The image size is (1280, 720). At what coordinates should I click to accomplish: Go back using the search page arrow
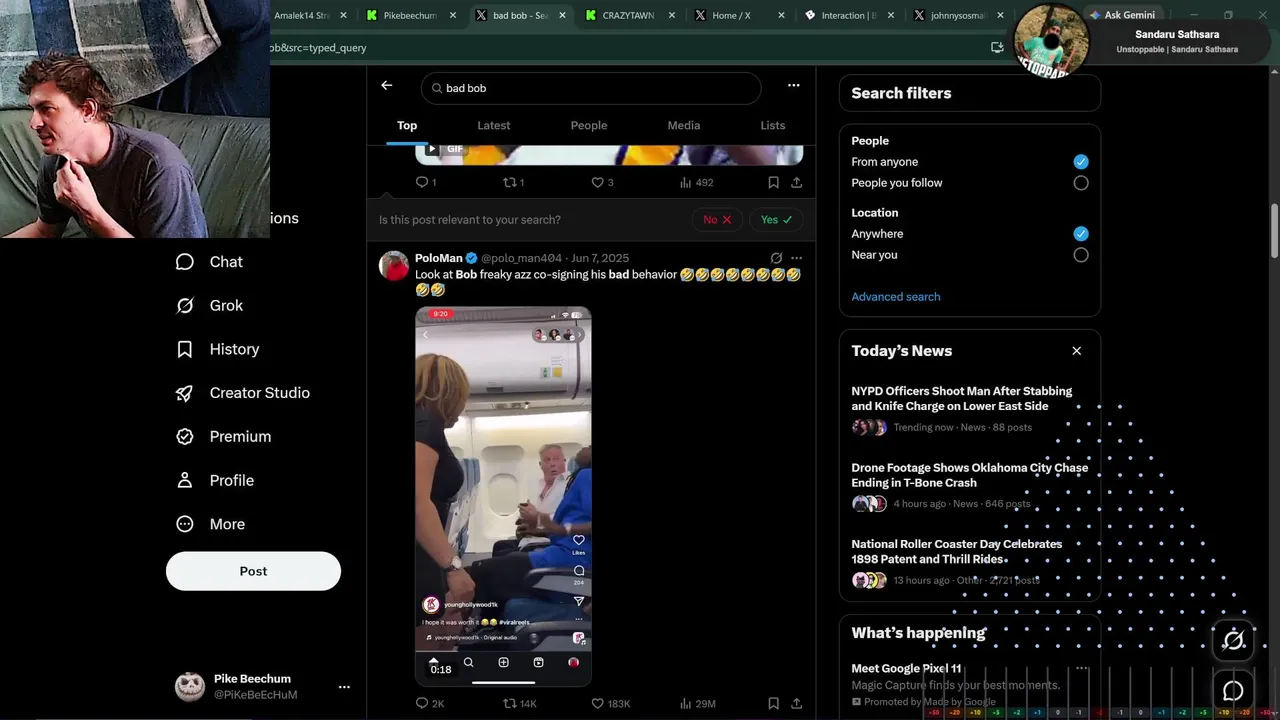coord(386,86)
